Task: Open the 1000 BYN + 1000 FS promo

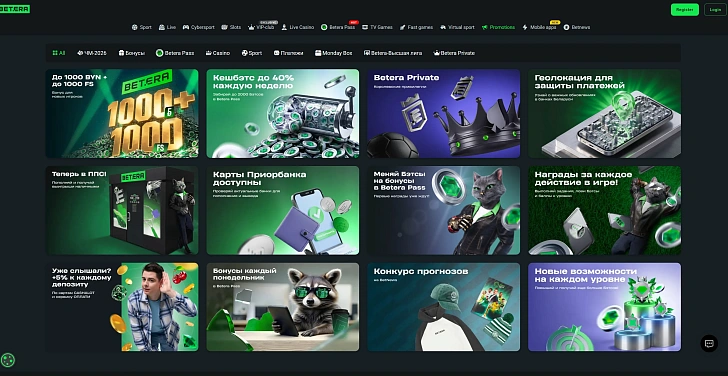Action: [122, 113]
